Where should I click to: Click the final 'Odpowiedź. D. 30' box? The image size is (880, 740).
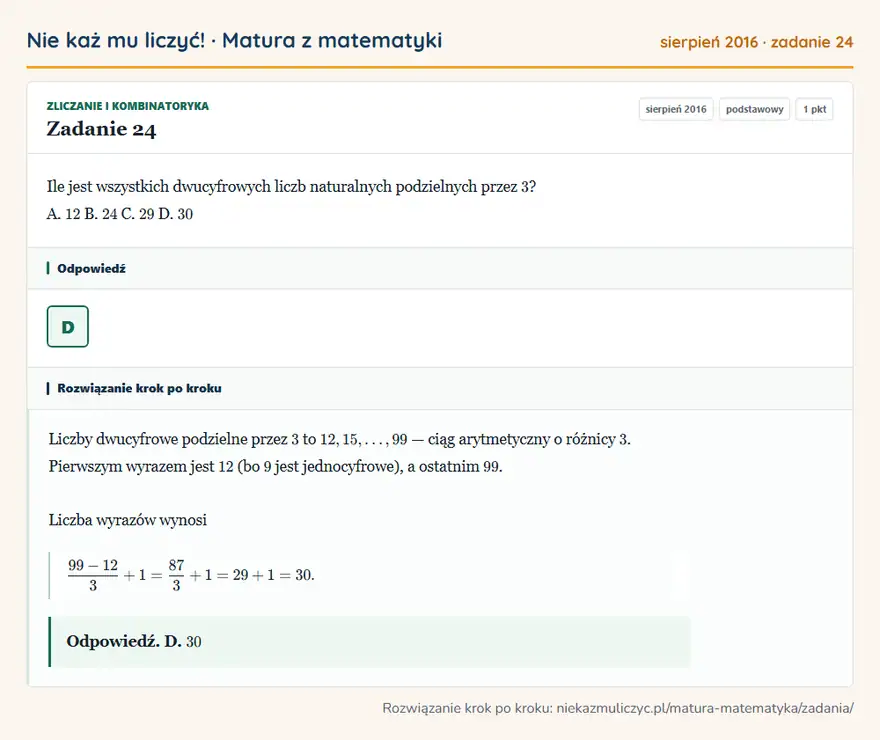[x=369, y=642]
